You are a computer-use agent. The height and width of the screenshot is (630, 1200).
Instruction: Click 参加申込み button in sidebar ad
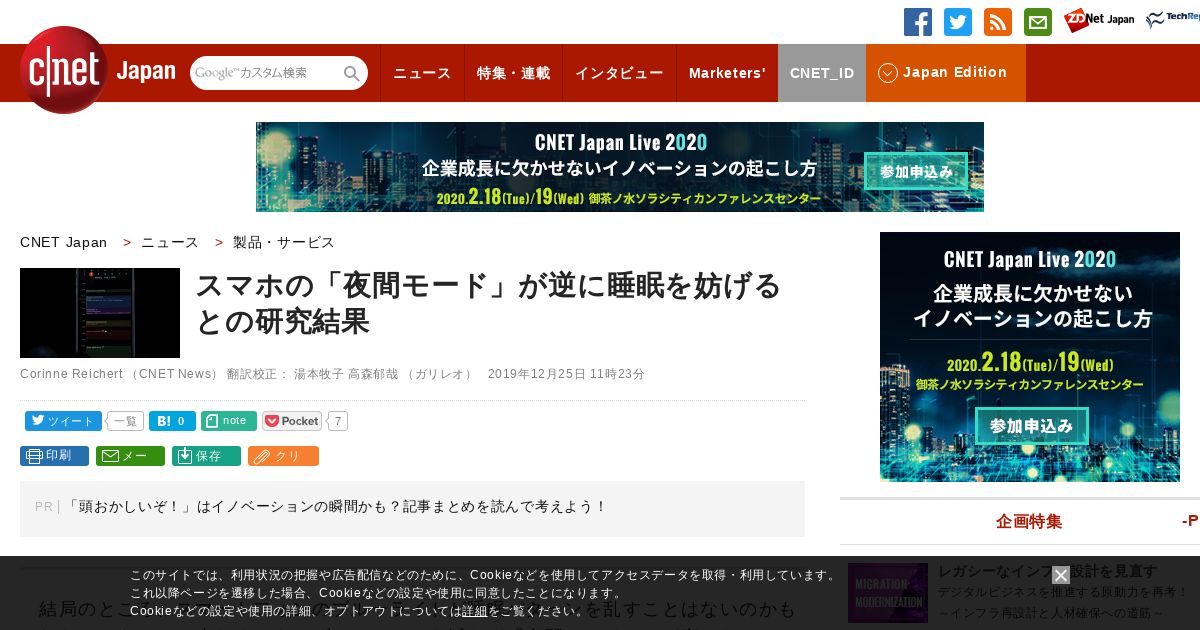tap(1032, 426)
